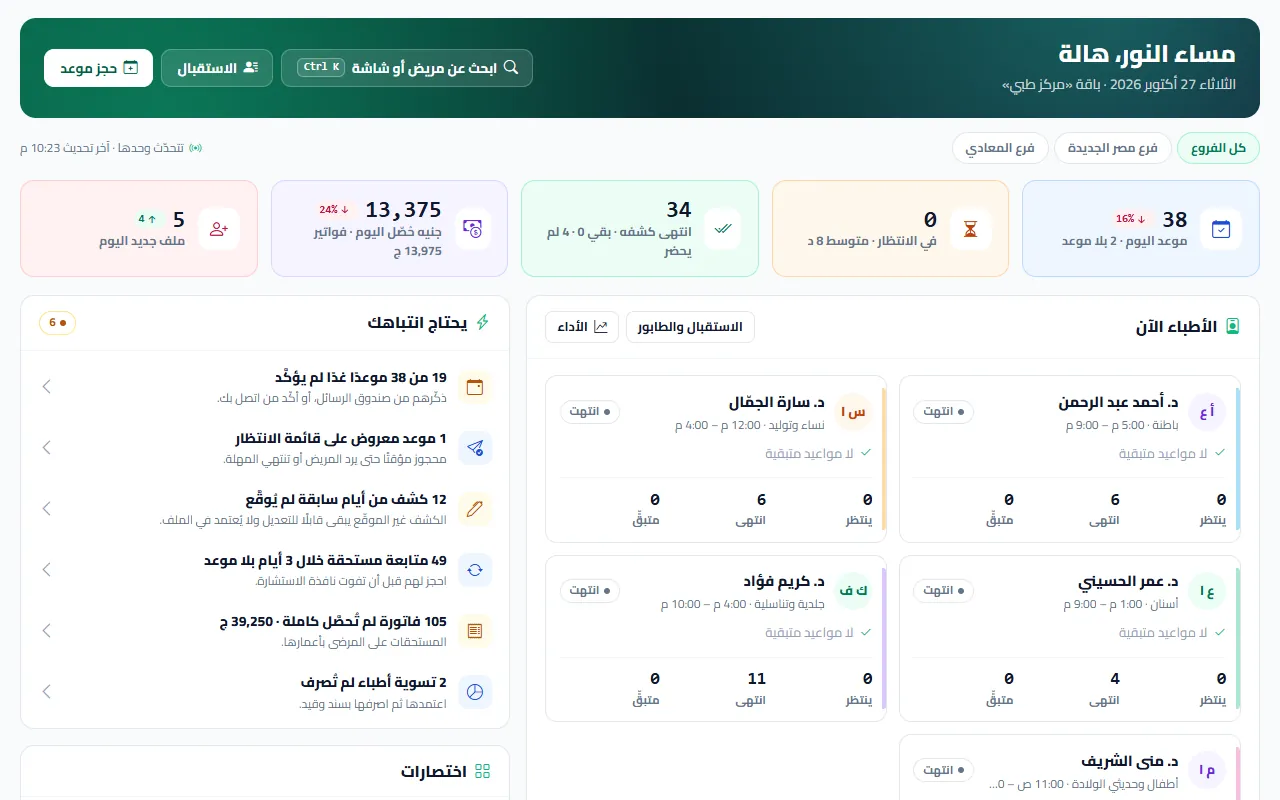Click the "انتهت" status badge for د. سارة الجمّال
Image resolution: width=1280 pixels, height=800 pixels.
point(590,412)
